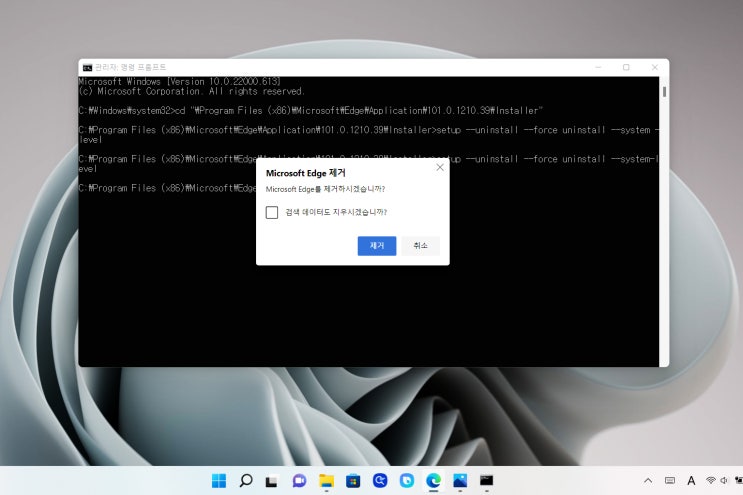Screen dimensions: 743x495
Task: Click the blue circular C app on taskbar
Action: (380, 481)
